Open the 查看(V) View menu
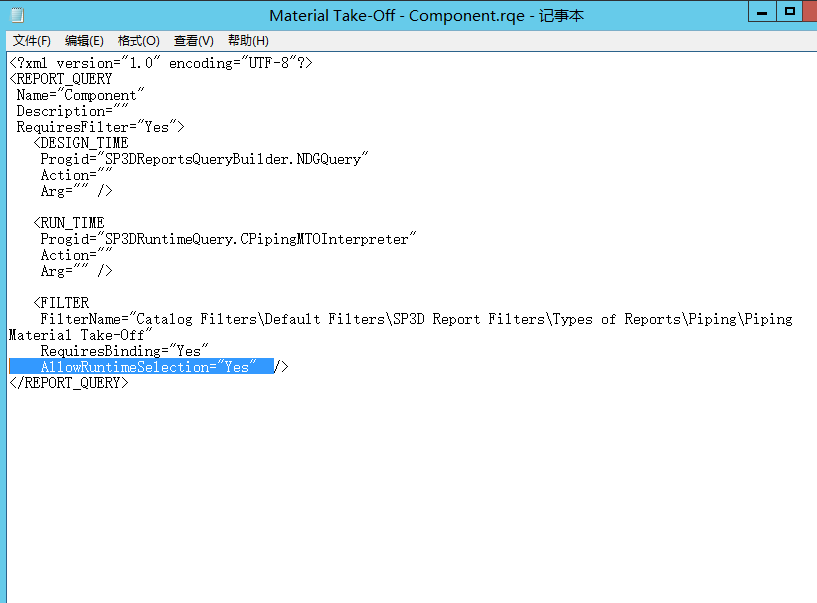This screenshot has width=817, height=603. (193, 41)
